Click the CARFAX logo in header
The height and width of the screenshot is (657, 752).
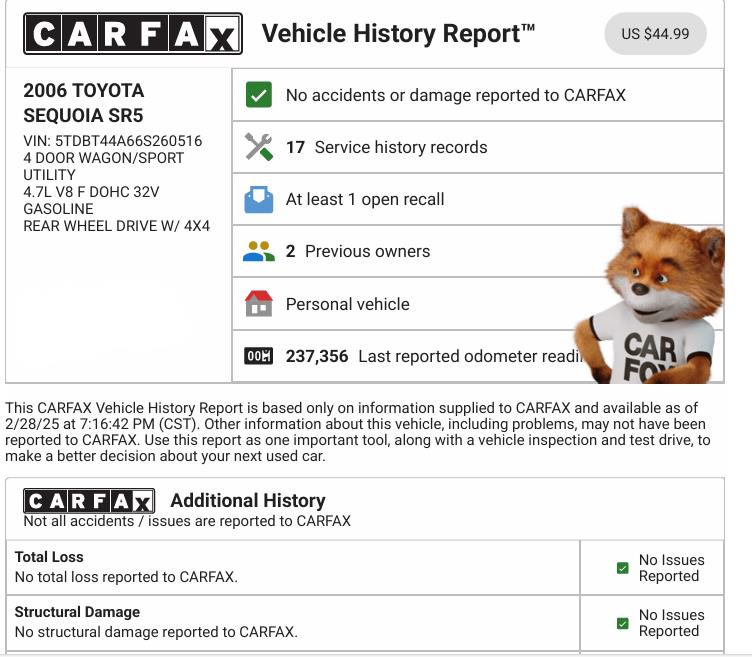tap(132, 34)
